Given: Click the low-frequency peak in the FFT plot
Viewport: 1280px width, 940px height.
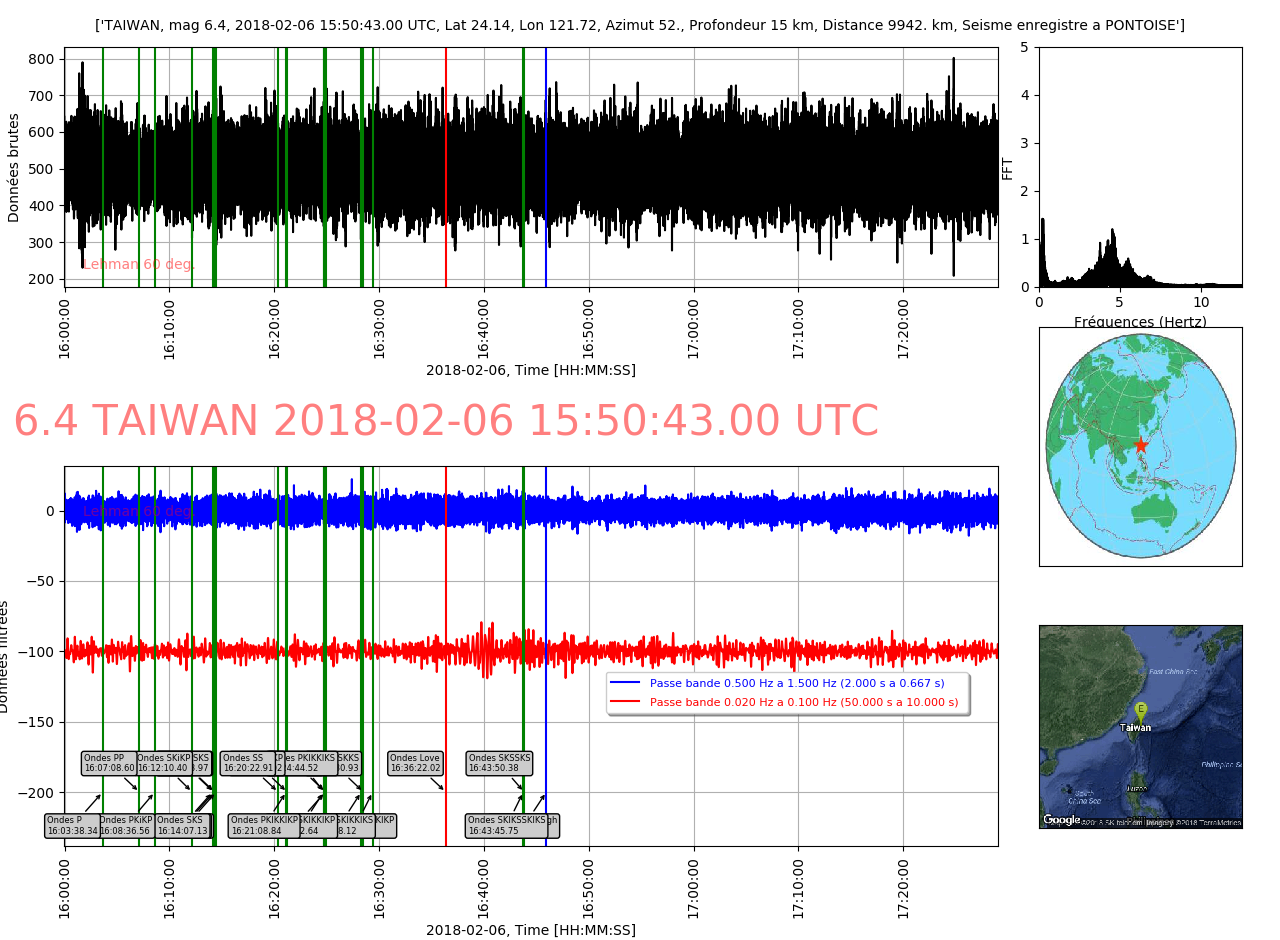Looking at the screenshot, I should point(1043,222).
